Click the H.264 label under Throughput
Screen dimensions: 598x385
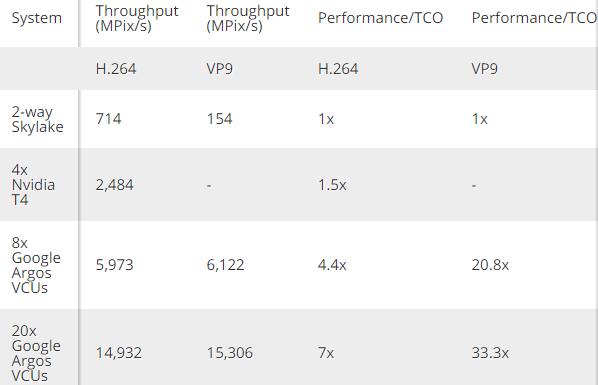[x=116, y=69]
